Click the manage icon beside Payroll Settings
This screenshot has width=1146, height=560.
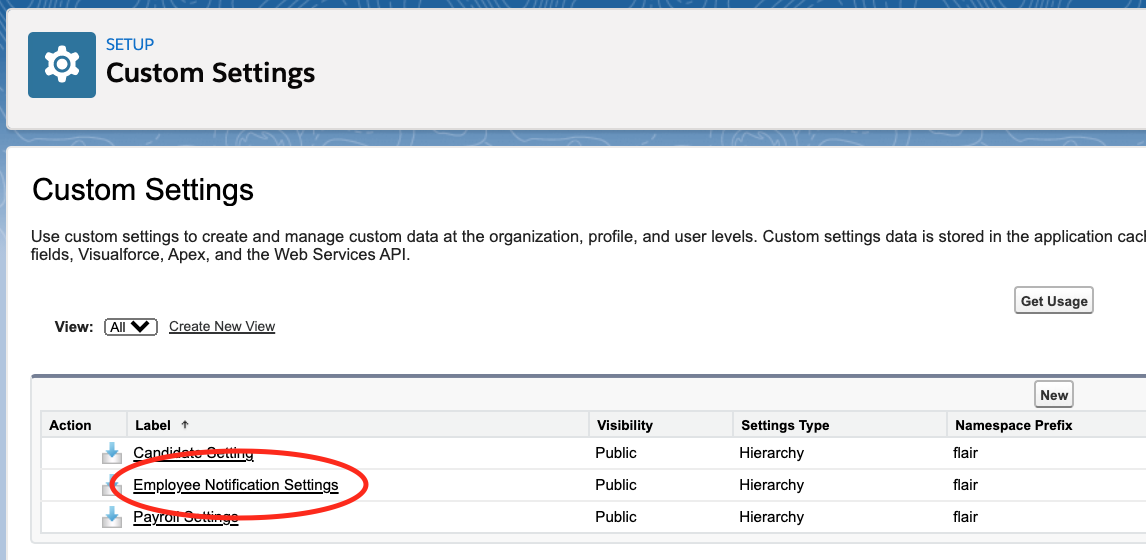112,518
